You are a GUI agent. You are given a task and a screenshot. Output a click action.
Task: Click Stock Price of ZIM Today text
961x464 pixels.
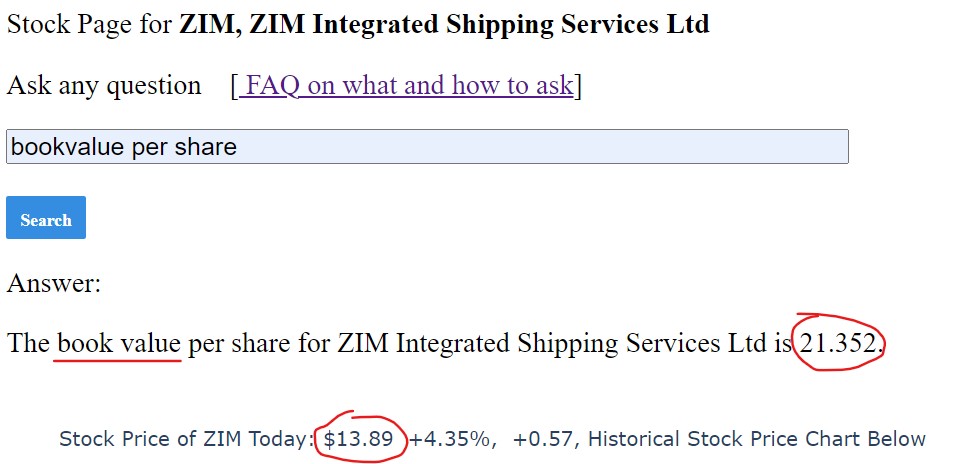click(x=187, y=439)
